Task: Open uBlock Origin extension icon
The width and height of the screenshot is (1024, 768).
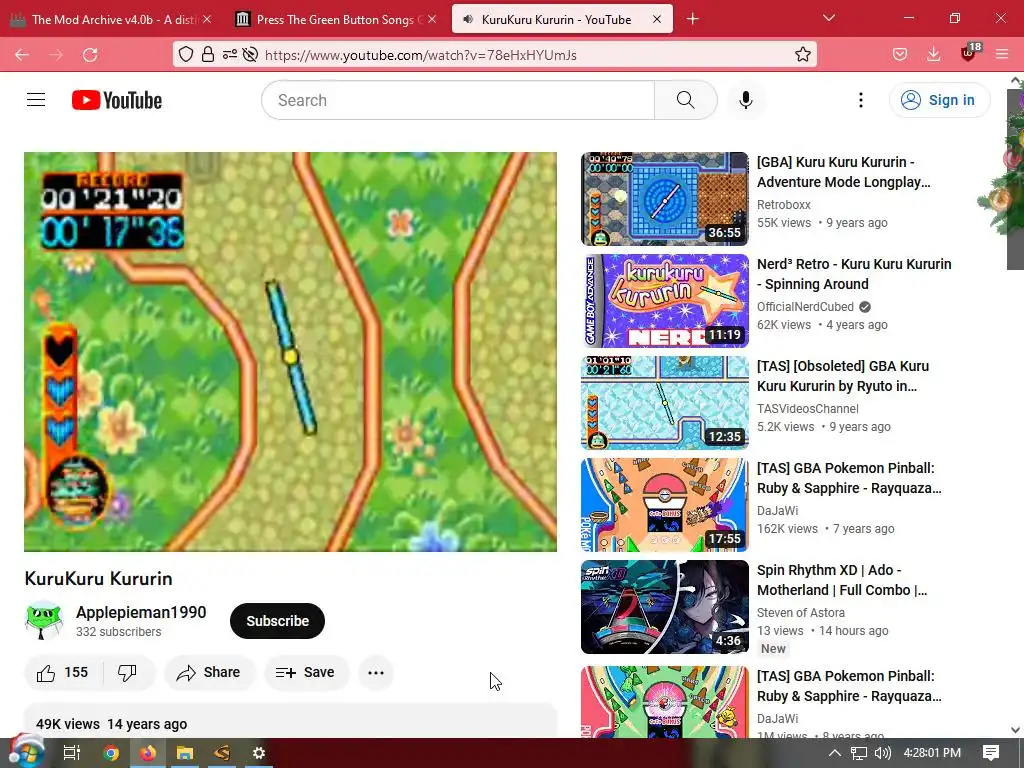Action: pos(968,54)
